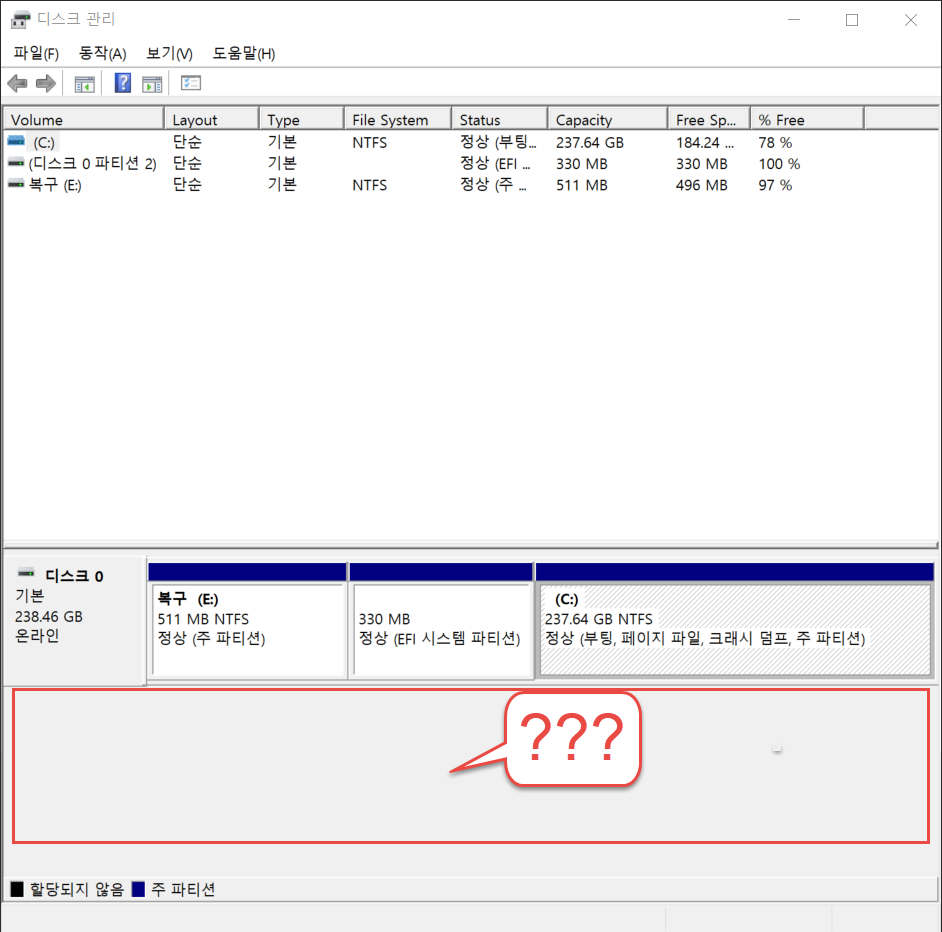Sort by the Status column header

pos(500,120)
